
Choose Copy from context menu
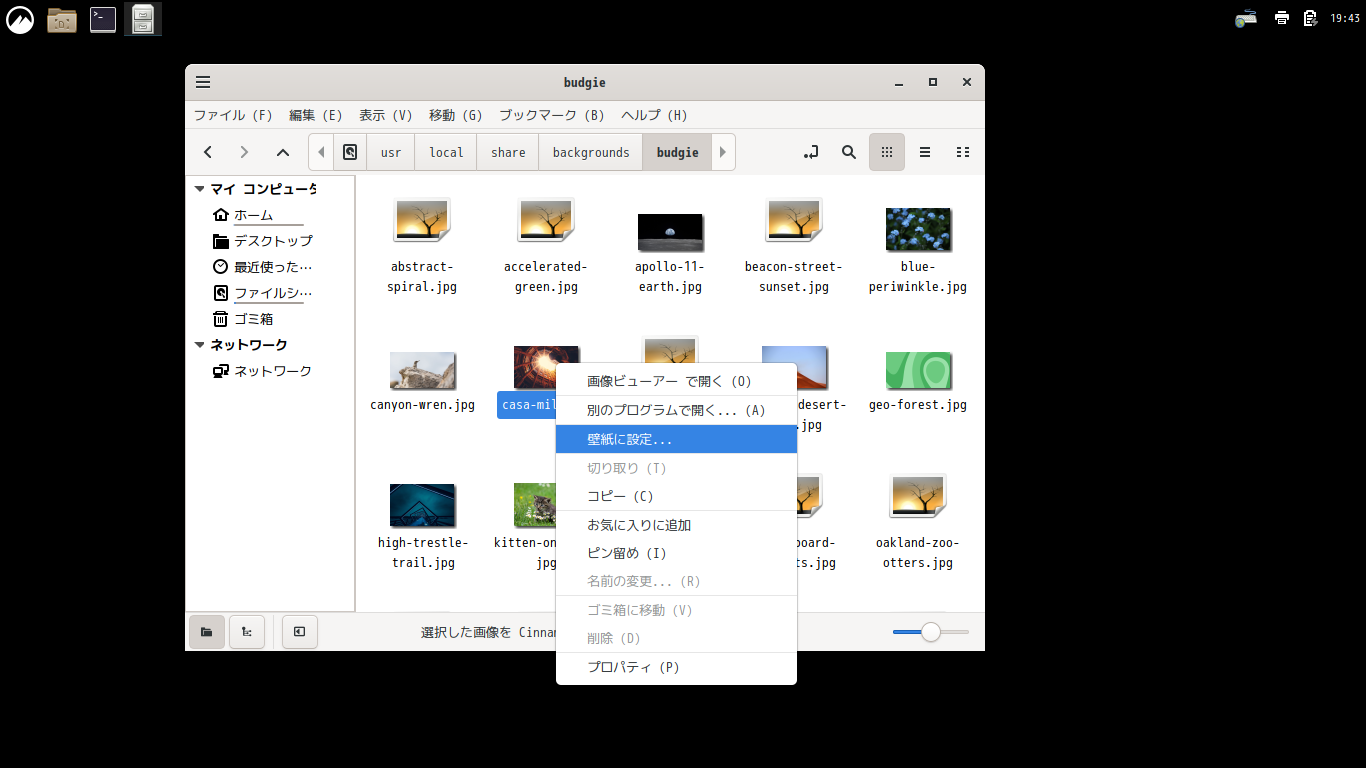[x=676, y=496]
